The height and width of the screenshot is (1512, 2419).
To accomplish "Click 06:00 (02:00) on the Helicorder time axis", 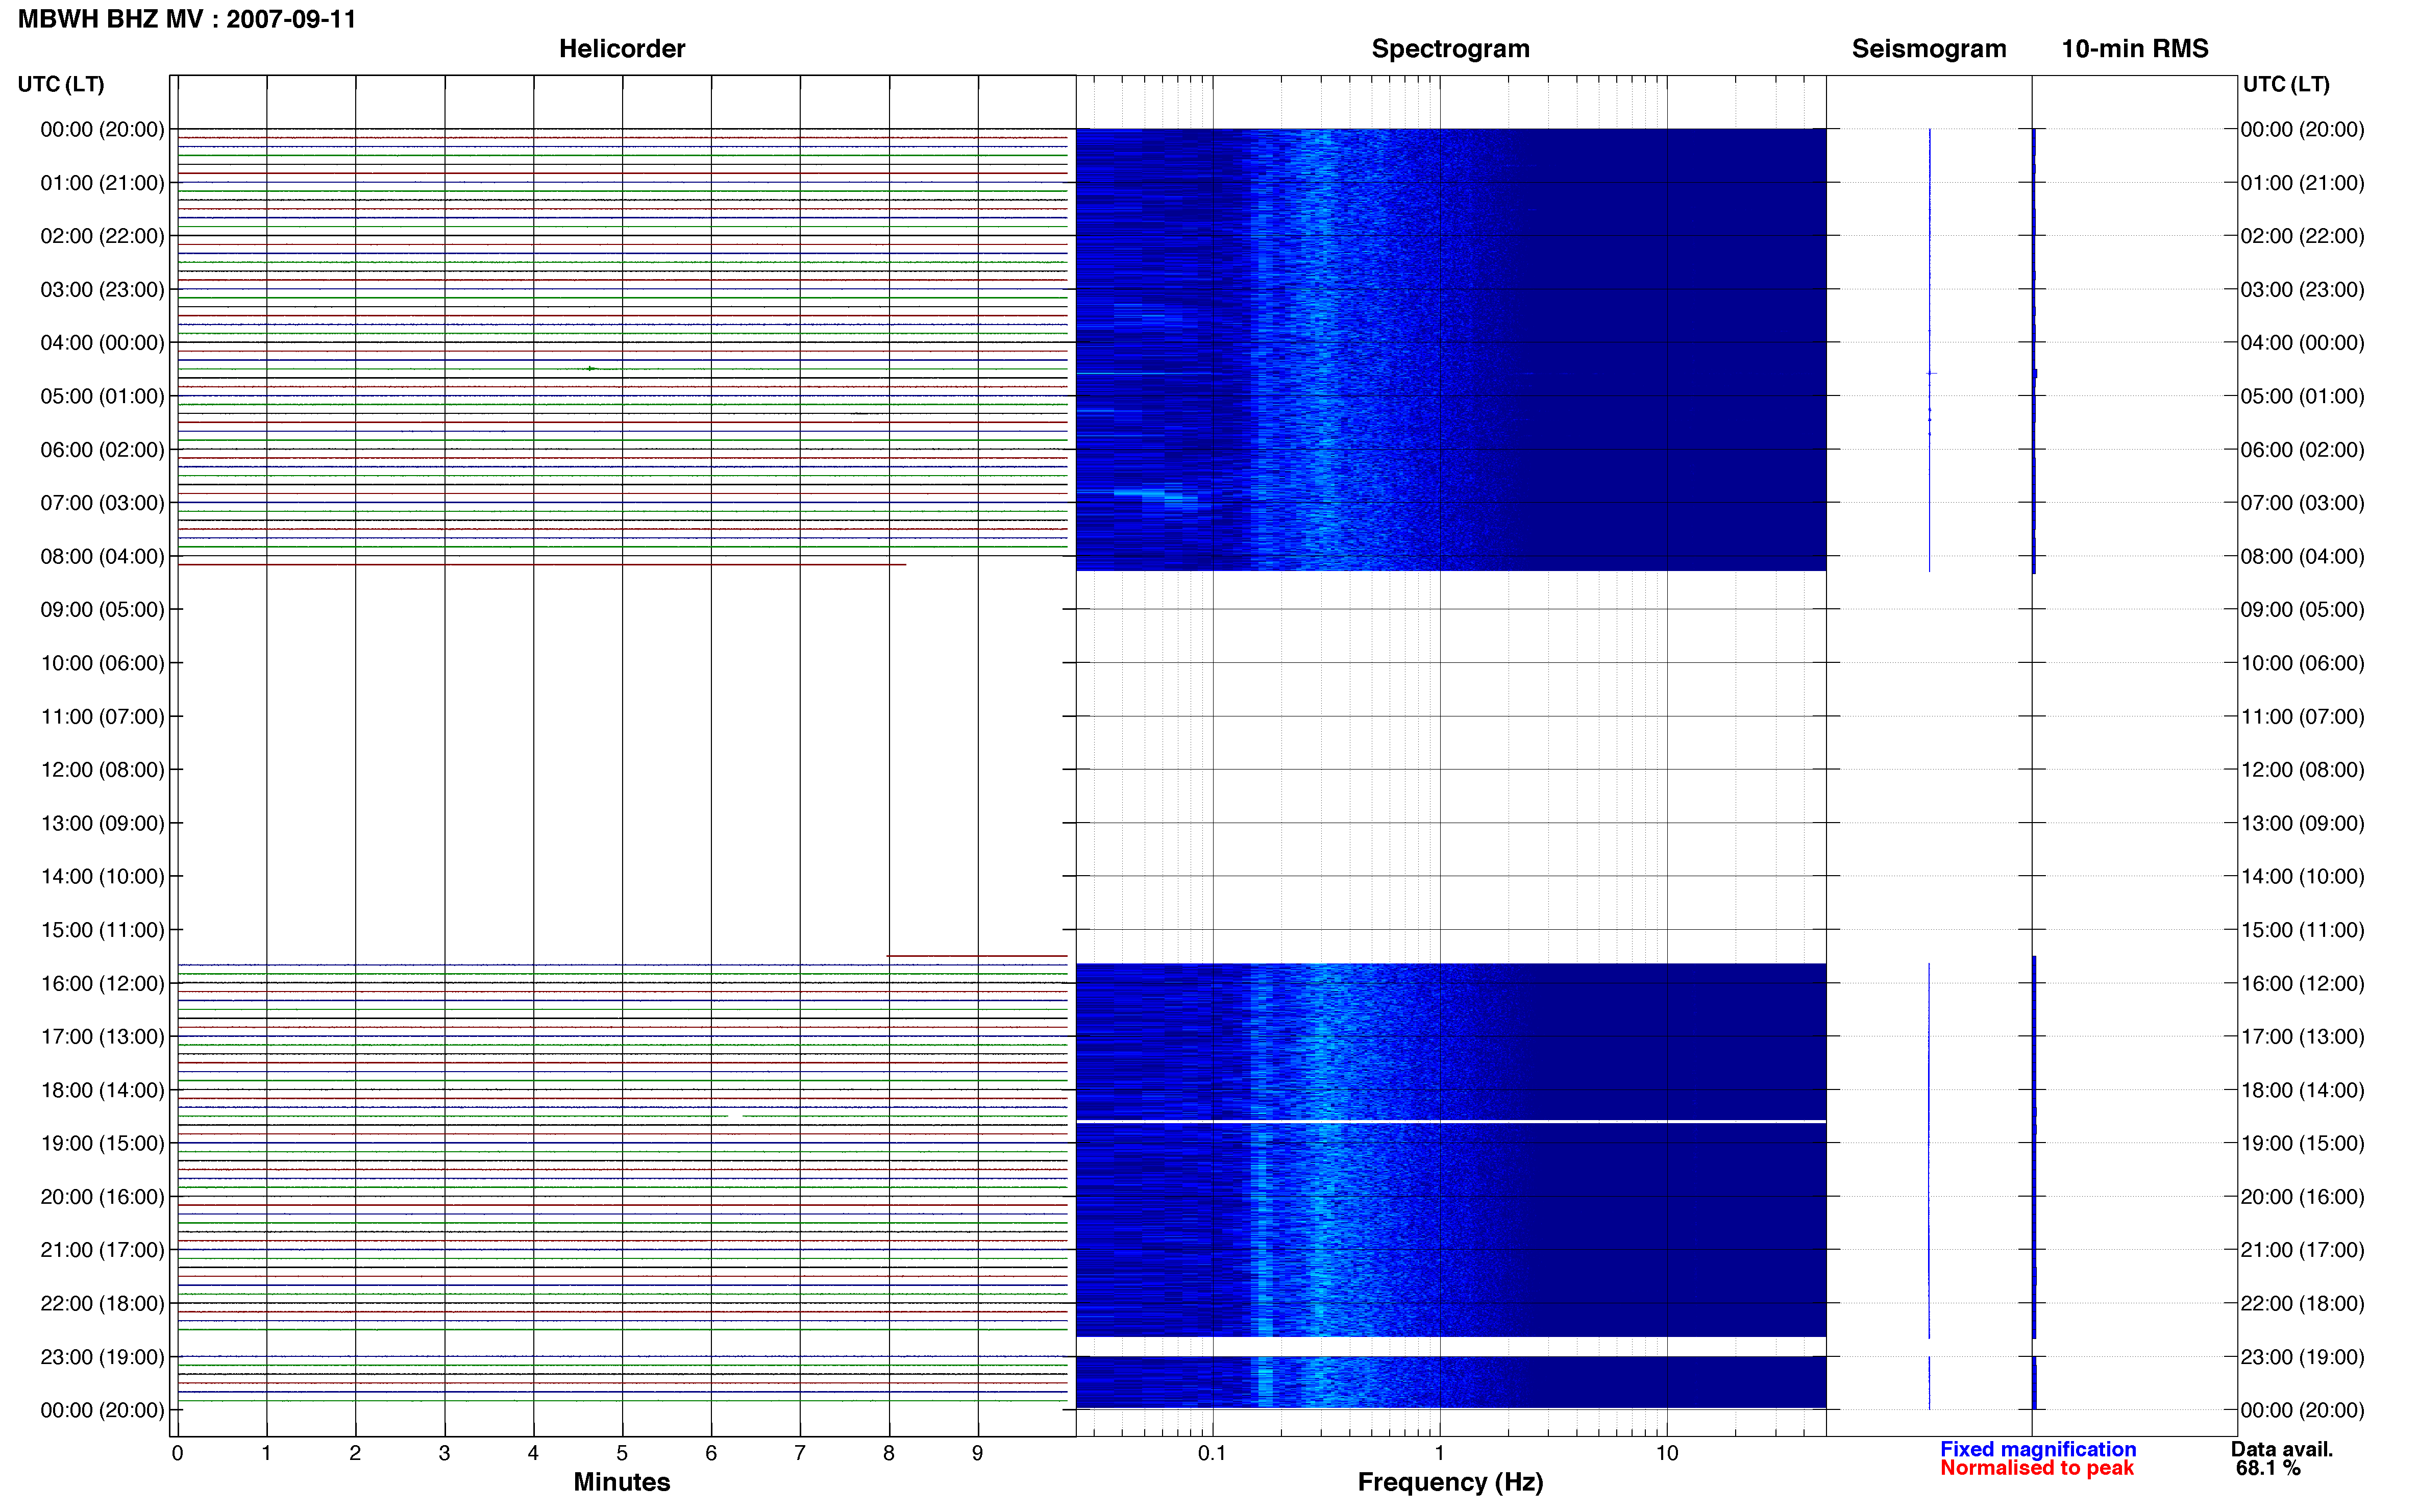I will coord(102,450).
